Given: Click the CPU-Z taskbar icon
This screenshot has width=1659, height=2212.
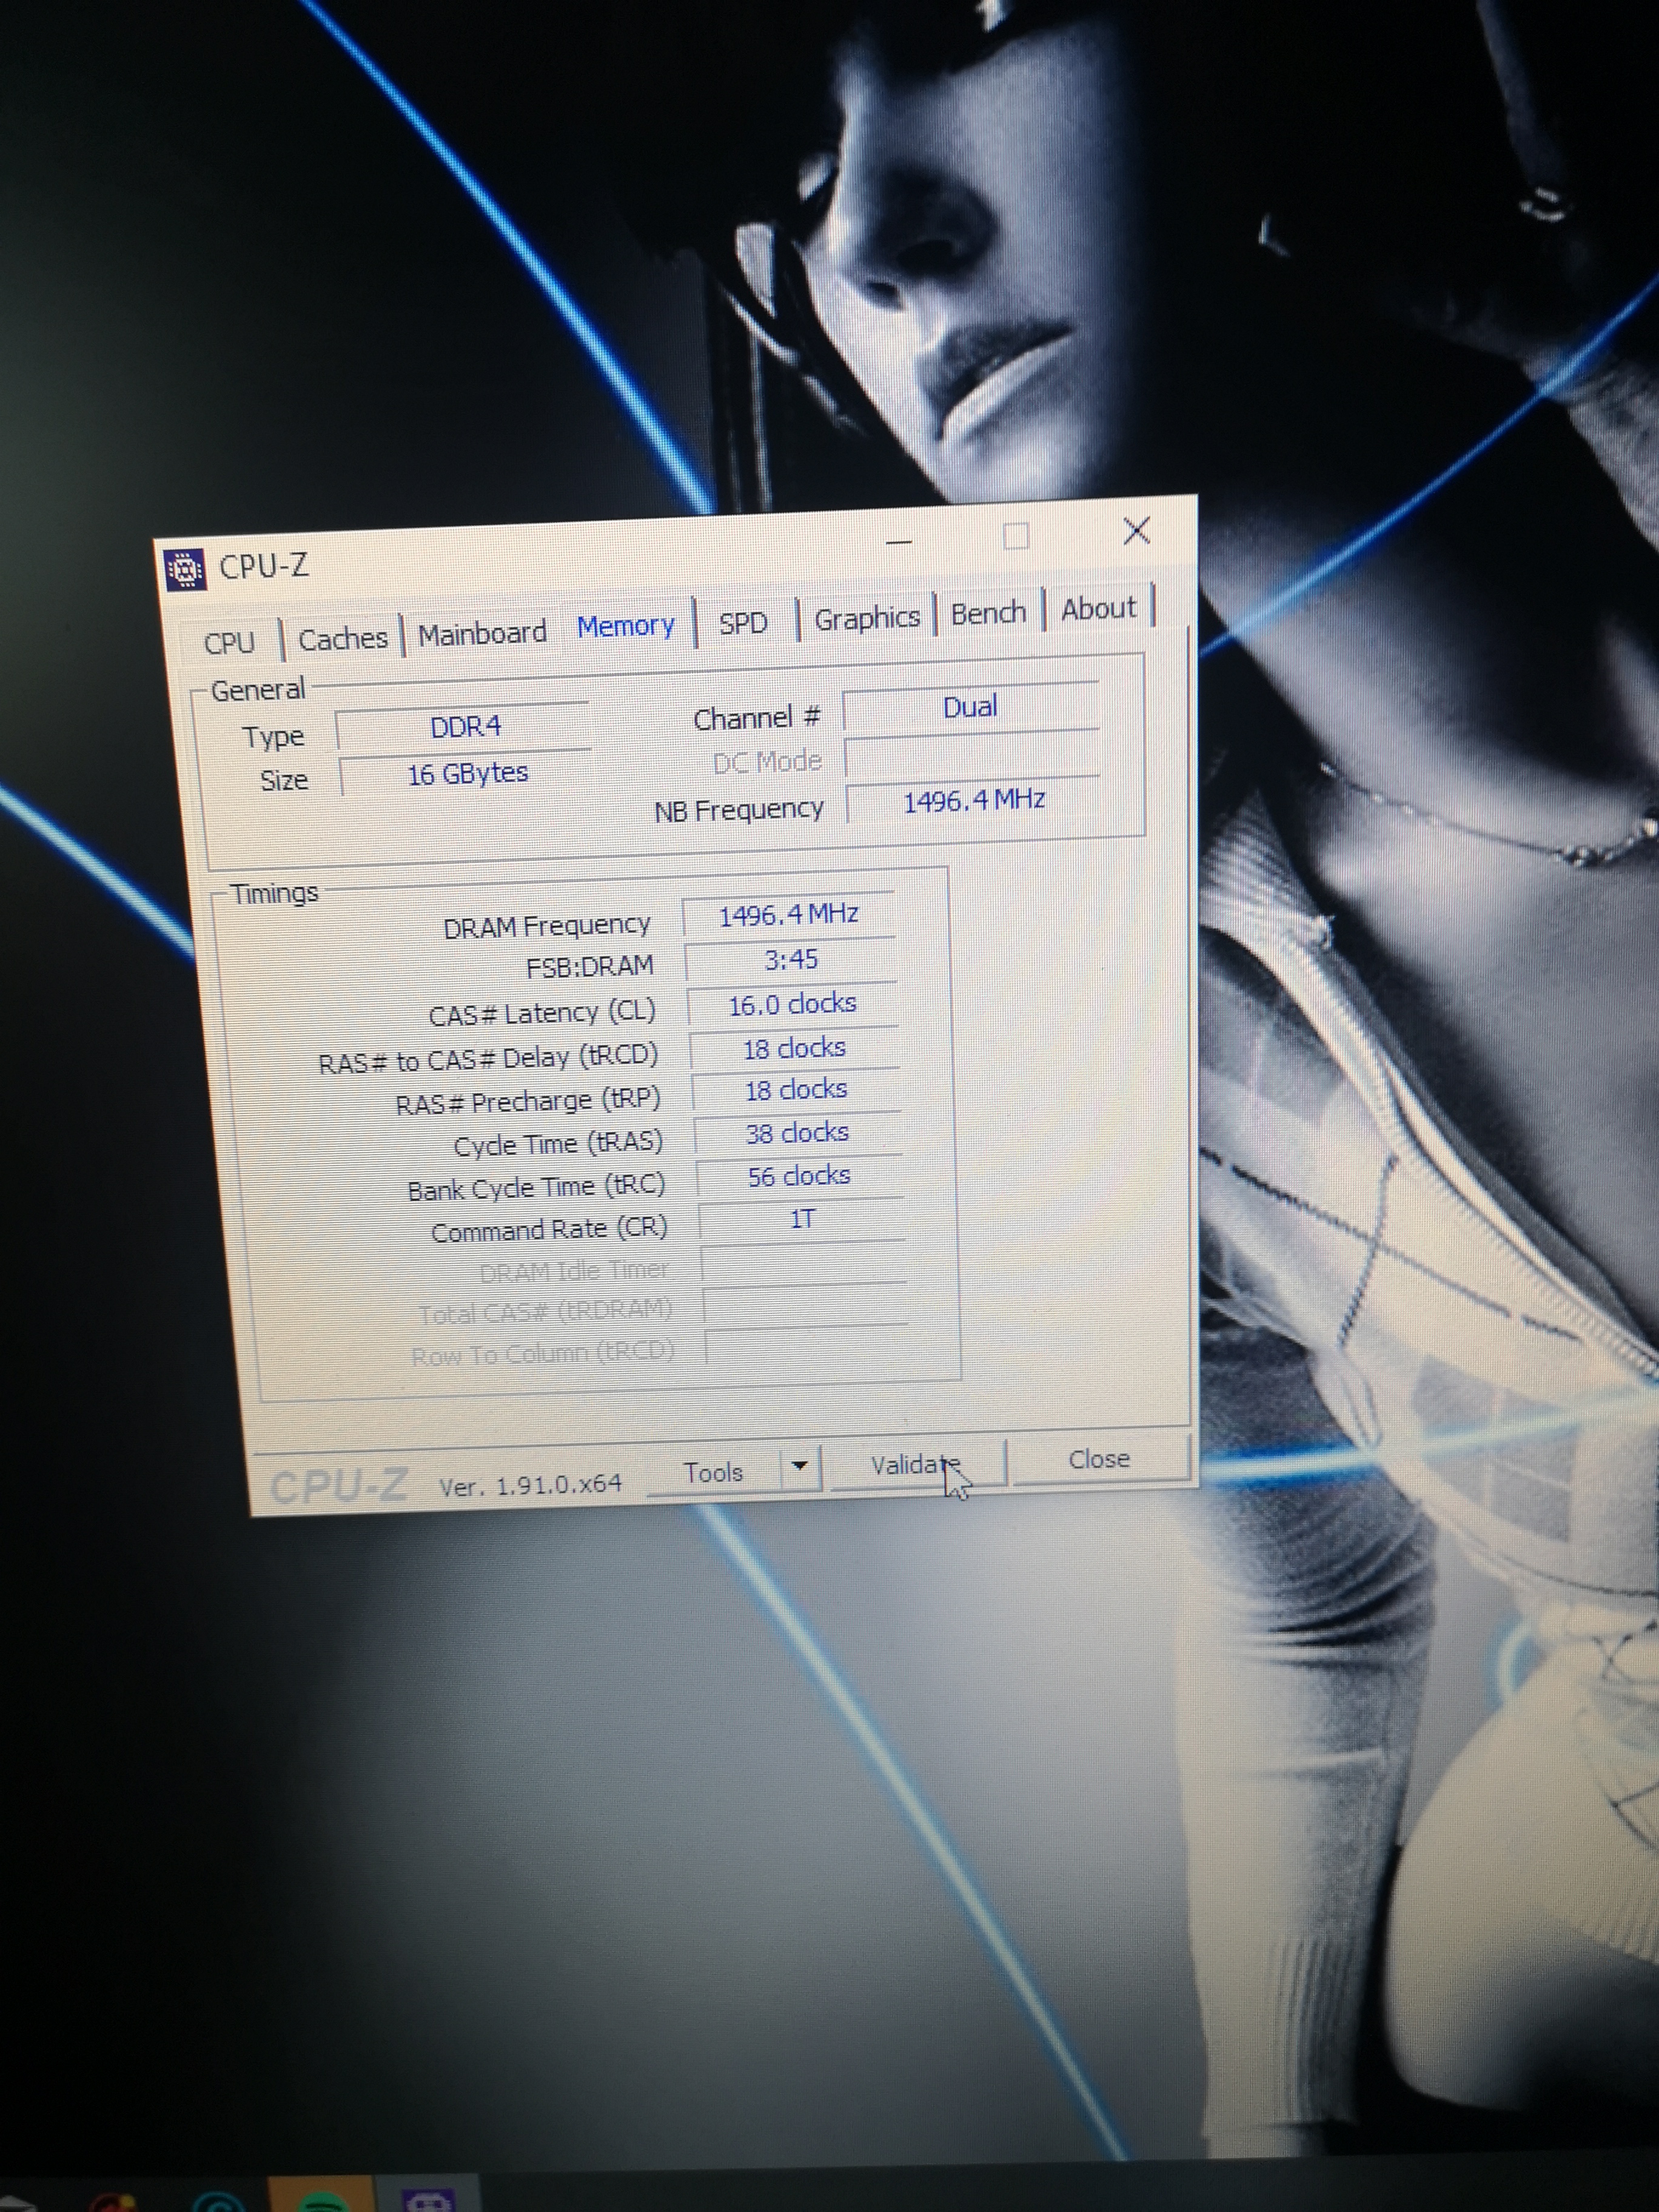Looking at the screenshot, I should (428, 2201).
